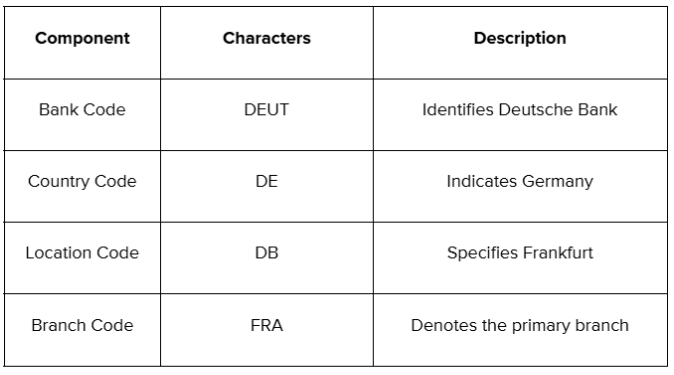Select the Indicates Germany description
674x375 pixels.
click(520, 181)
